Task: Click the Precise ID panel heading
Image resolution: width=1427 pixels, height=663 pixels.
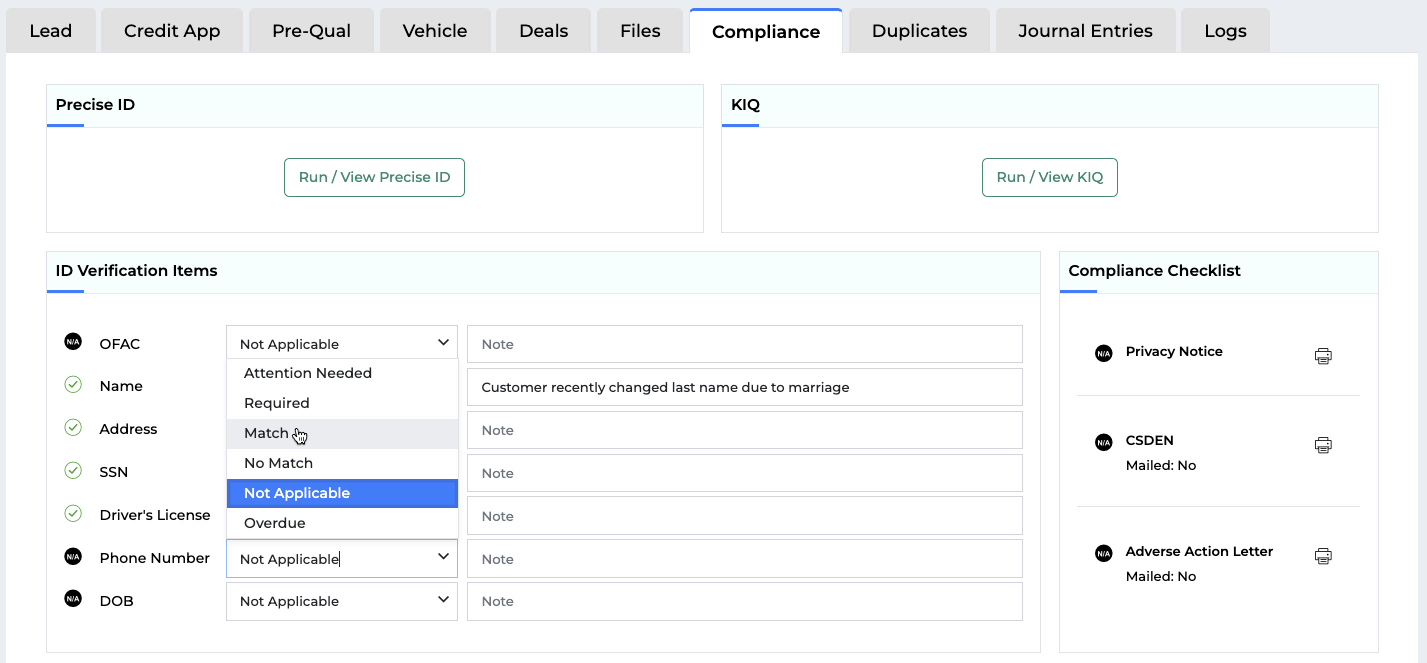Action: (95, 104)
